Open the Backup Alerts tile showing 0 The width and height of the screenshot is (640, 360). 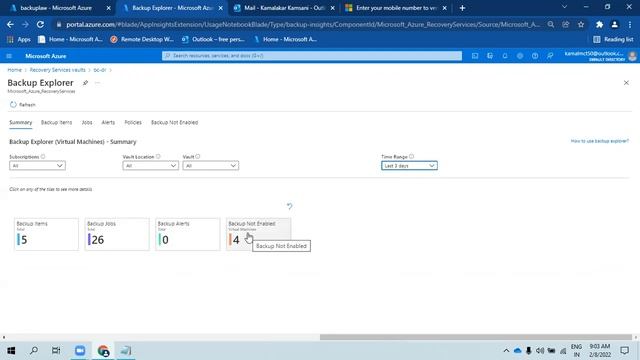point(187,234)
